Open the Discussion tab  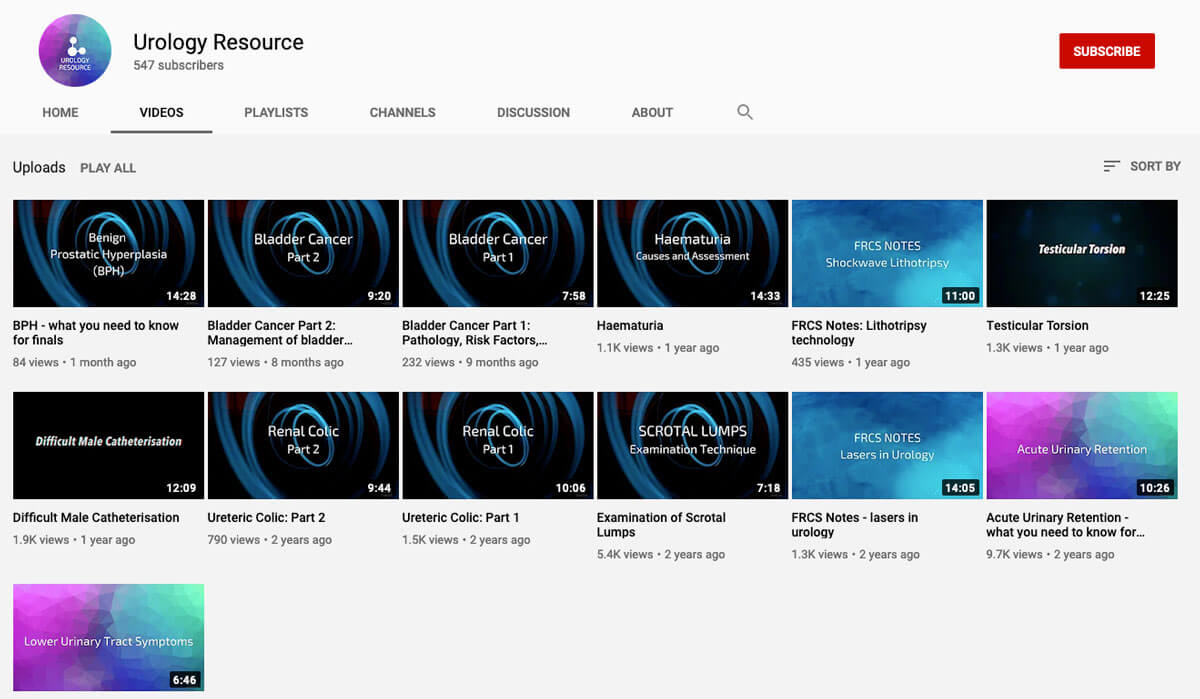tap(533, 112)
